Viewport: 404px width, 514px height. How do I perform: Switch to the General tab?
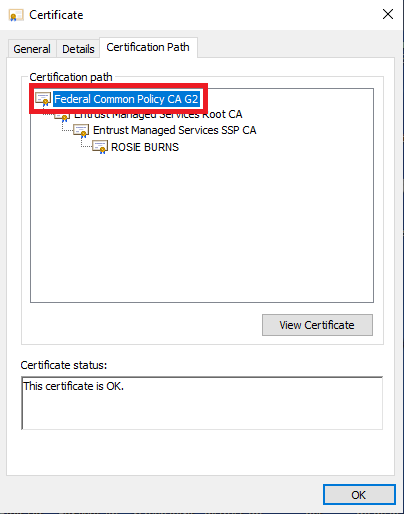[x=32, y=49]
